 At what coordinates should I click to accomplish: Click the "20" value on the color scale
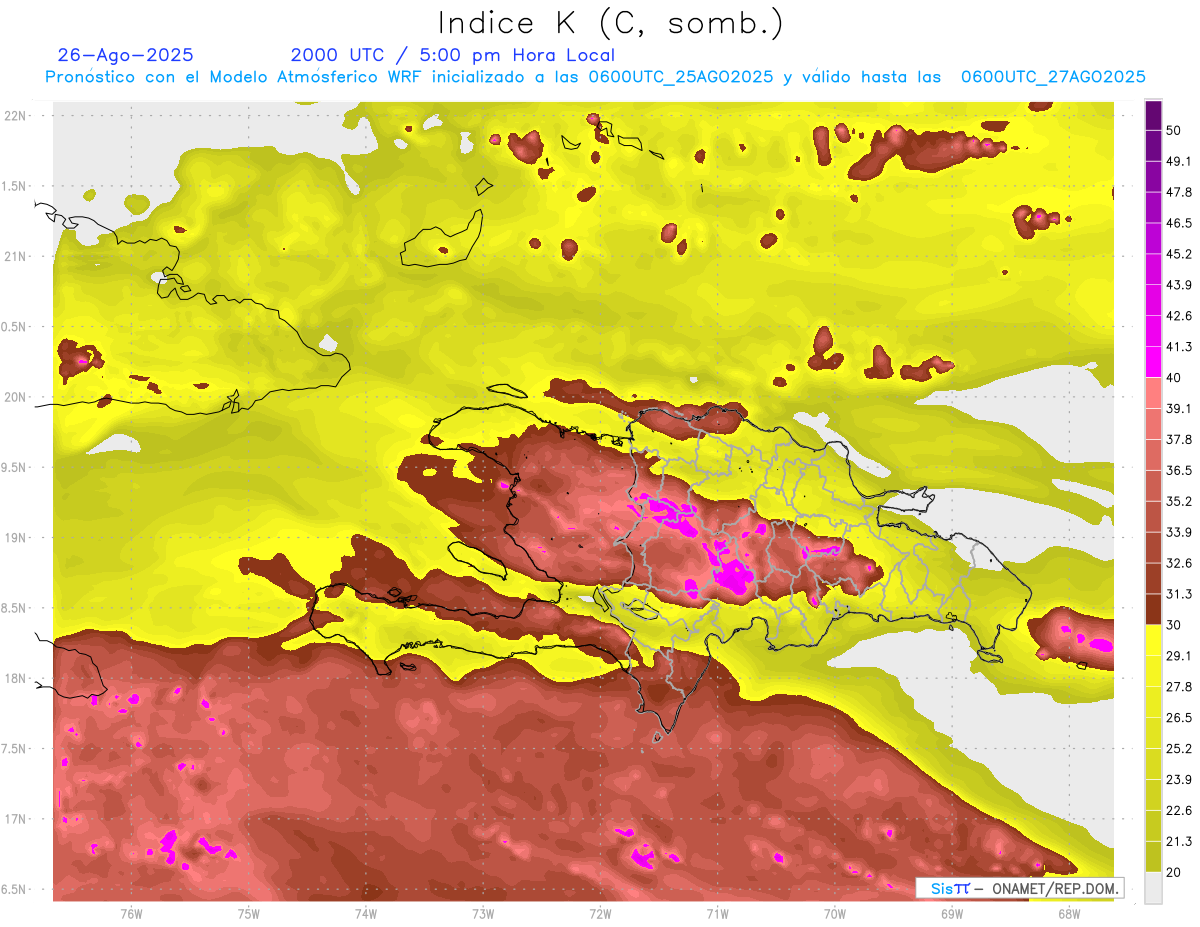tap(1174, 872)
